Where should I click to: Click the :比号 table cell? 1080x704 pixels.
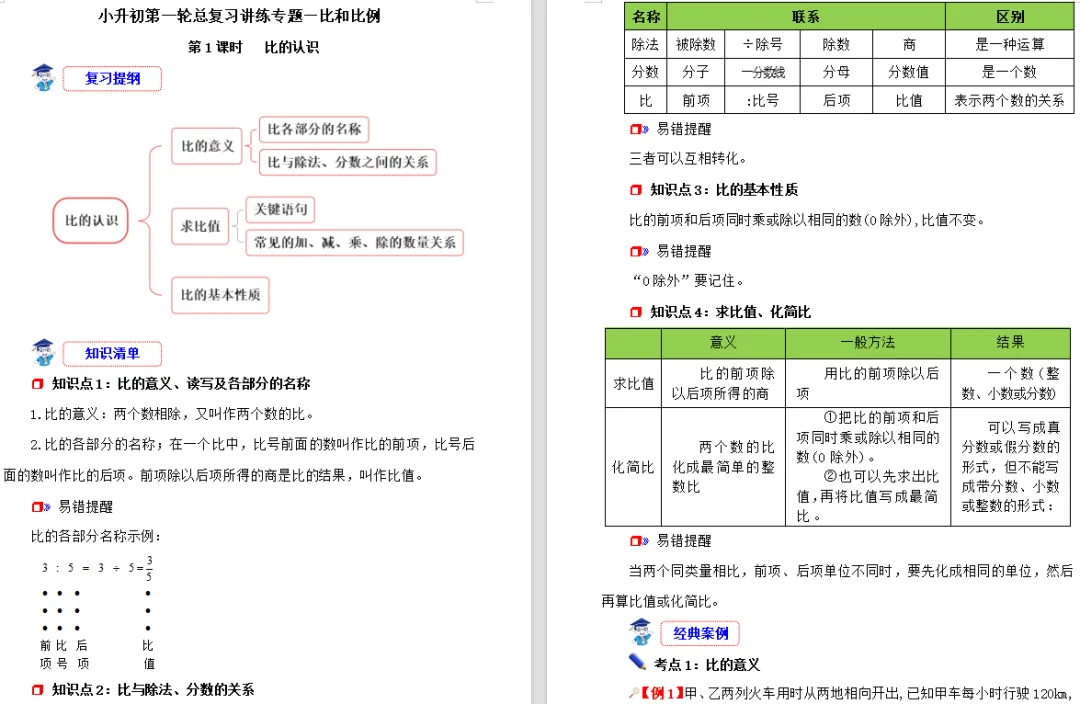(762, 100)
